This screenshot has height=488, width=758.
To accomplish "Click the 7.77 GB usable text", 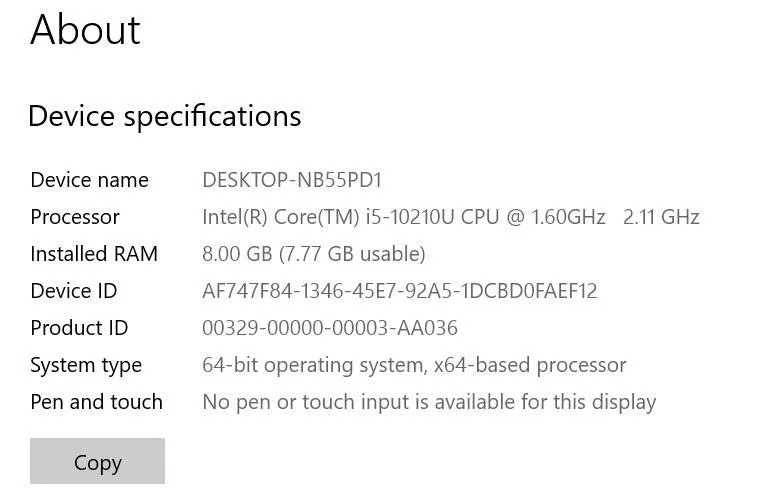I will (x=352, y=254).
